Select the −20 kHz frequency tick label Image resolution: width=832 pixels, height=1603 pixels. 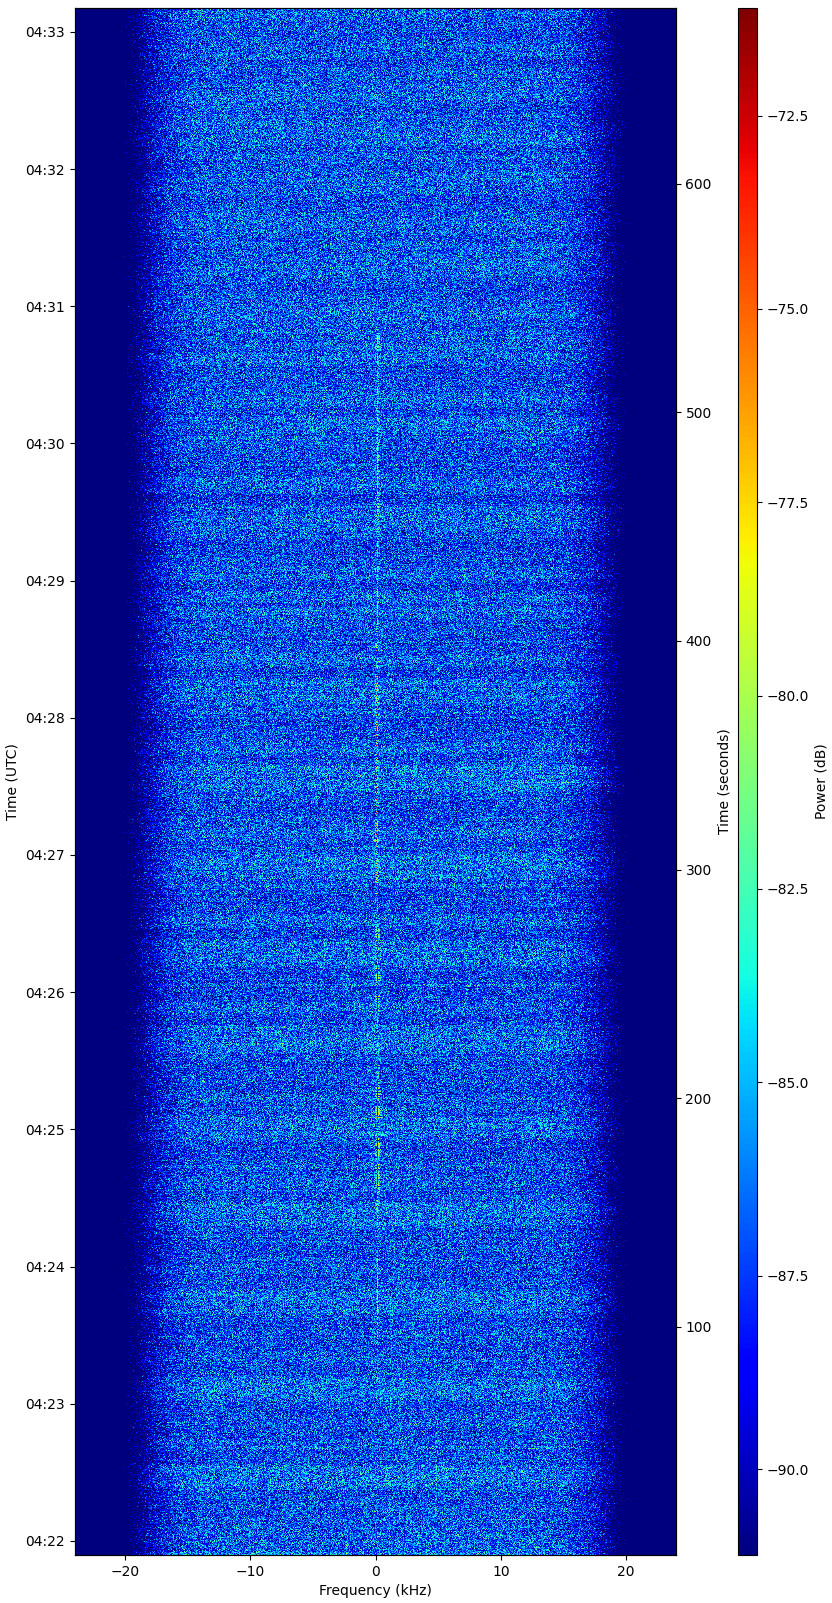click(x=125, y=1571)
